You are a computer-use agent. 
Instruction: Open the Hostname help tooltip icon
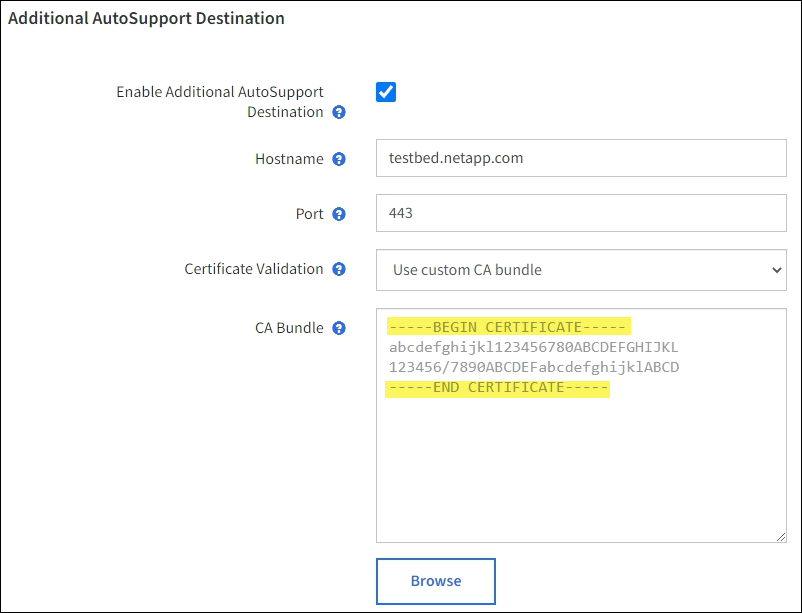[339, 159]
